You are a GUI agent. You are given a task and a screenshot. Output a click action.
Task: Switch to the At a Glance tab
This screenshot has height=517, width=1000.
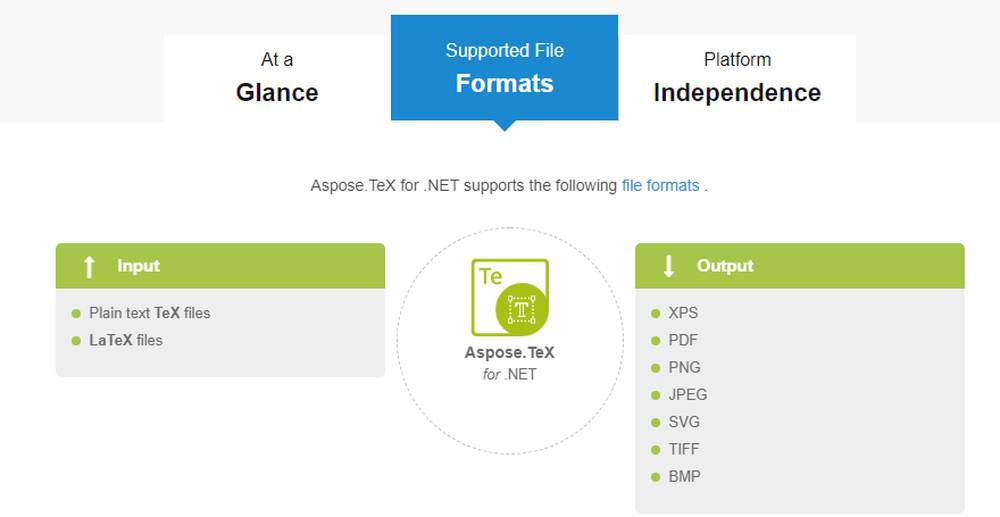(x=277, y=78)
